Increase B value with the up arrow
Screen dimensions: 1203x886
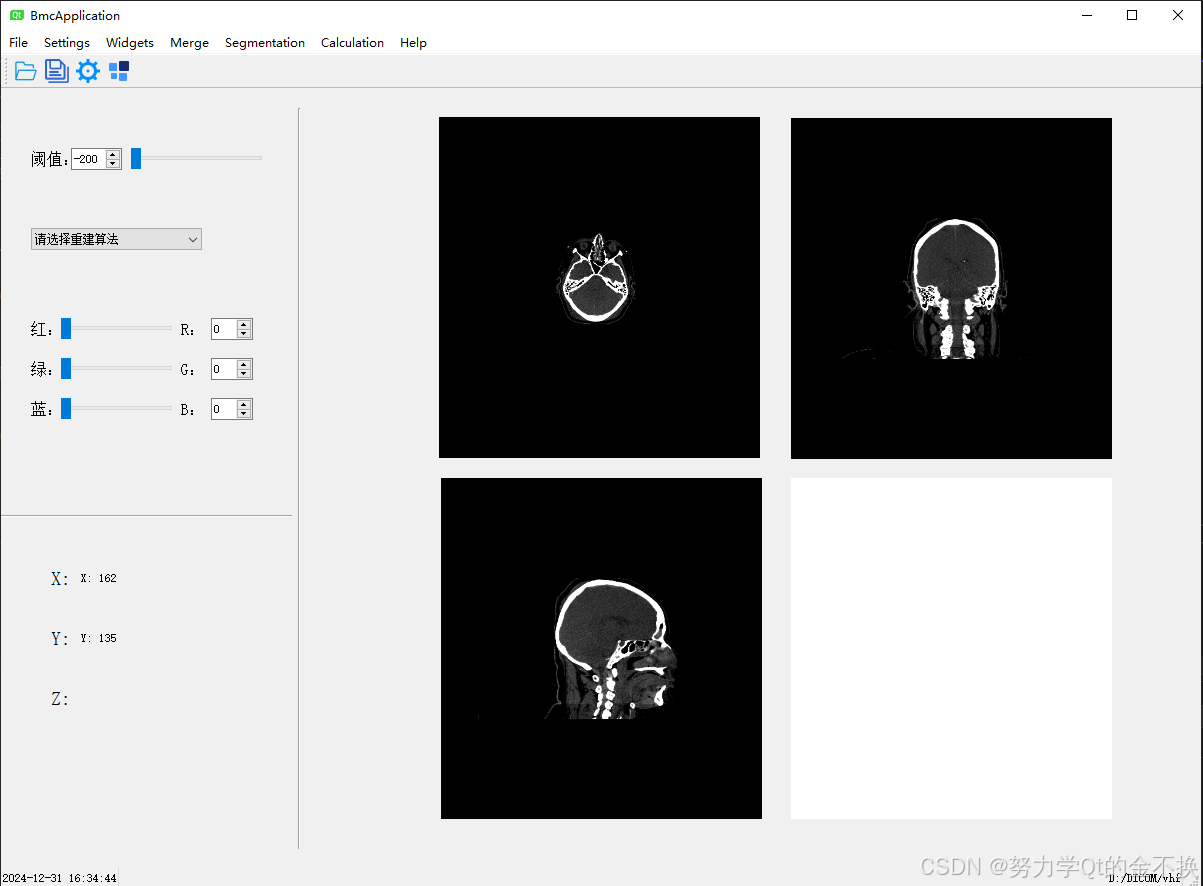click(x=244, y=404)
